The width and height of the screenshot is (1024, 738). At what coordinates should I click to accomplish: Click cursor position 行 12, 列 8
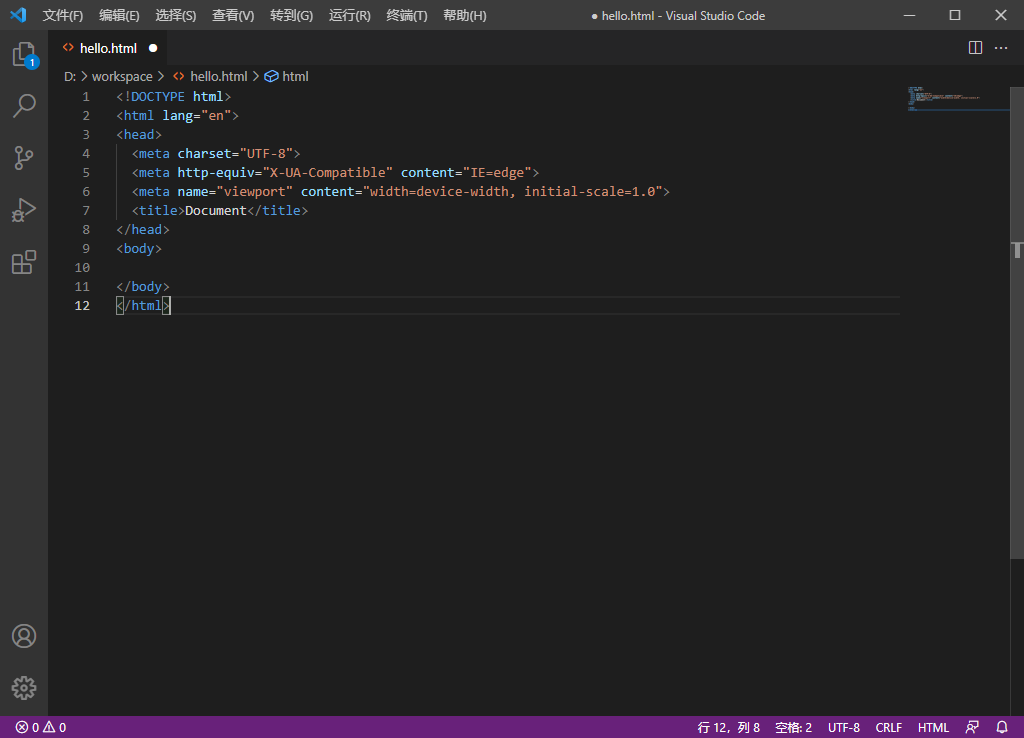729,727
